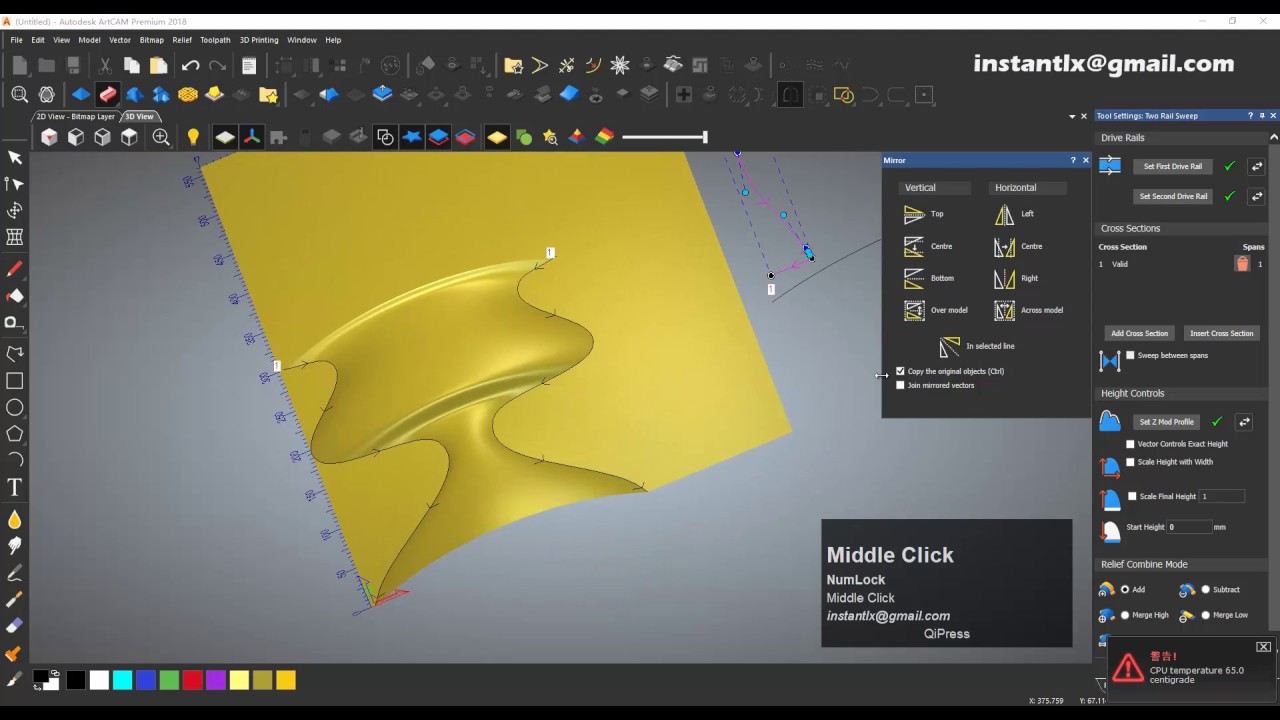Mirror vertically using the Top icon
This screenshot has width=1280, height=720.
(914, 214)
